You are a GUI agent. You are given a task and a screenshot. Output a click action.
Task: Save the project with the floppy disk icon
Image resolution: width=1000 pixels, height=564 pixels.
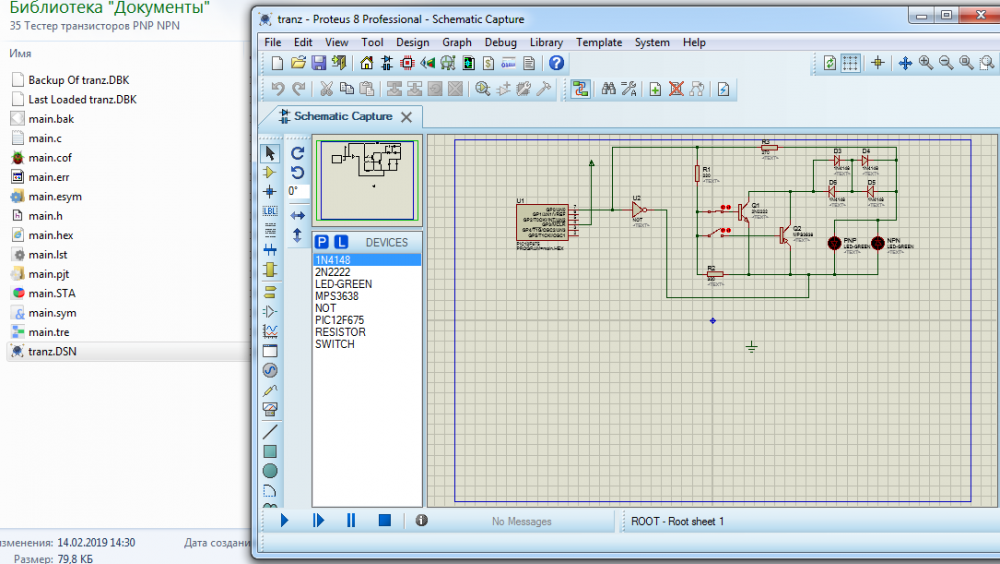click(319, 63)
